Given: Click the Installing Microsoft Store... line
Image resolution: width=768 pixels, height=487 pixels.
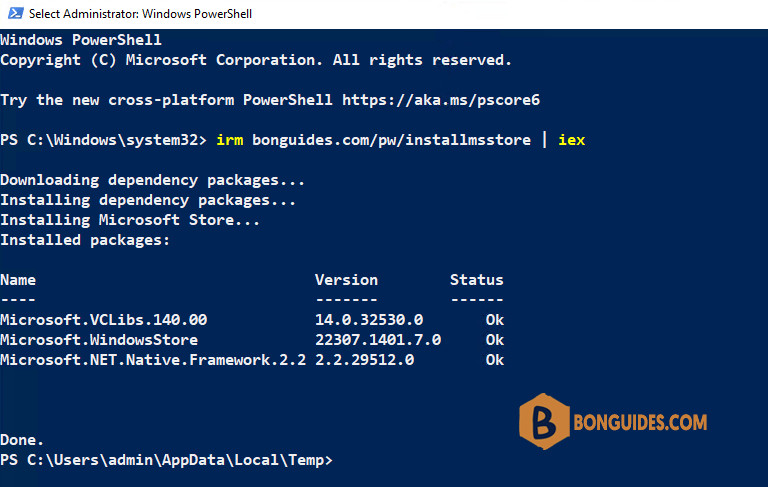Looking at the screenshot, I should (x=130, y=220).
